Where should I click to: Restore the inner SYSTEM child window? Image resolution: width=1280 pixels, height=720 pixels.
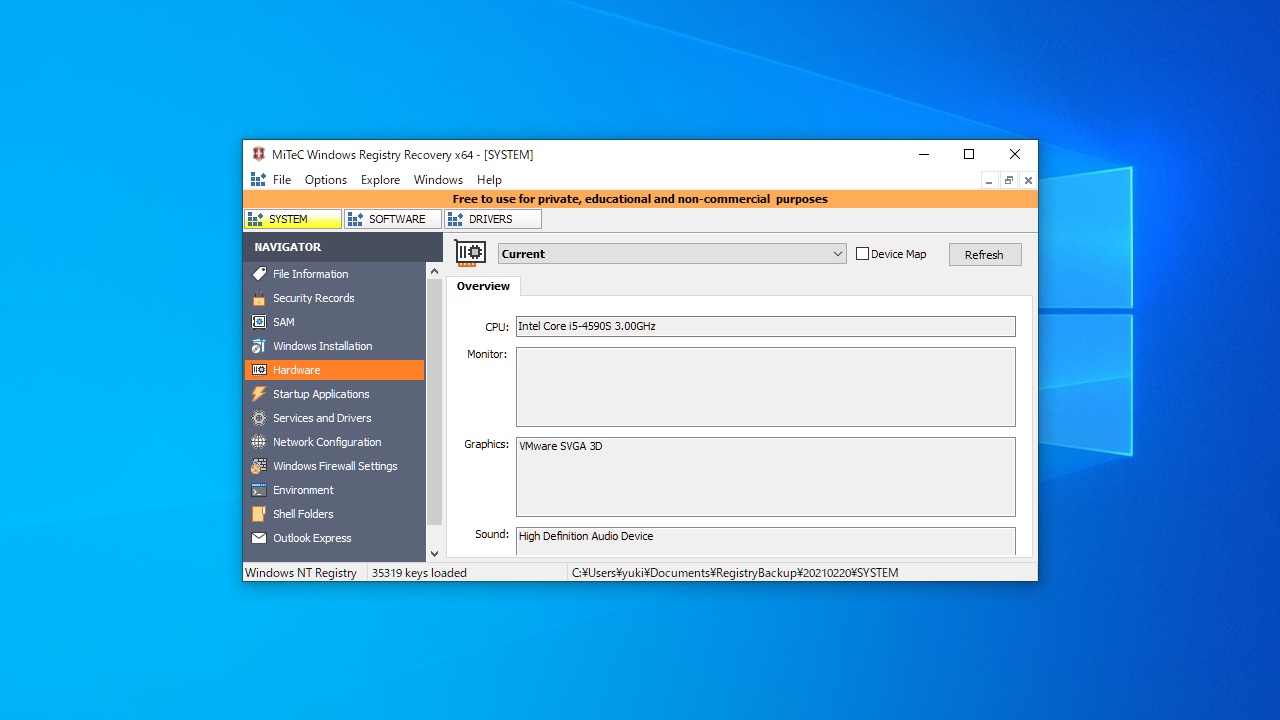(x=1009, y=181)
